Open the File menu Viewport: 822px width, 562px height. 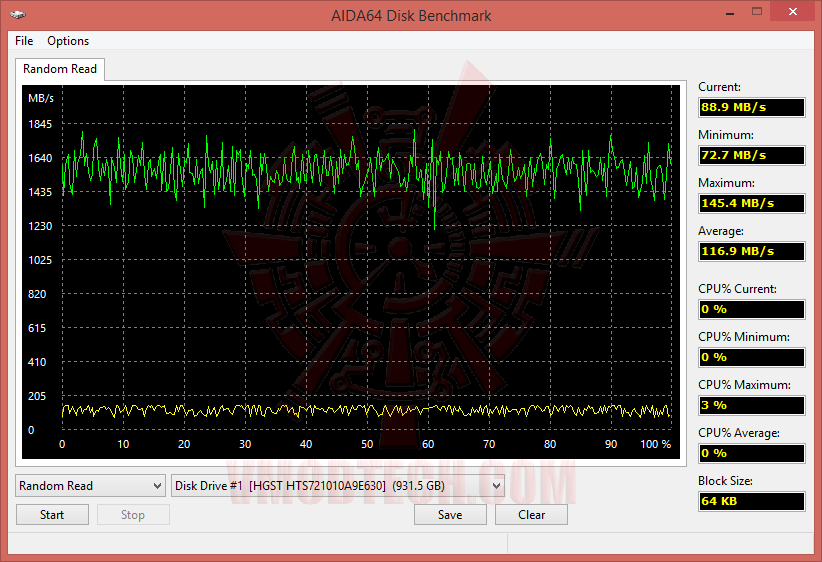[x=24, y=41]
